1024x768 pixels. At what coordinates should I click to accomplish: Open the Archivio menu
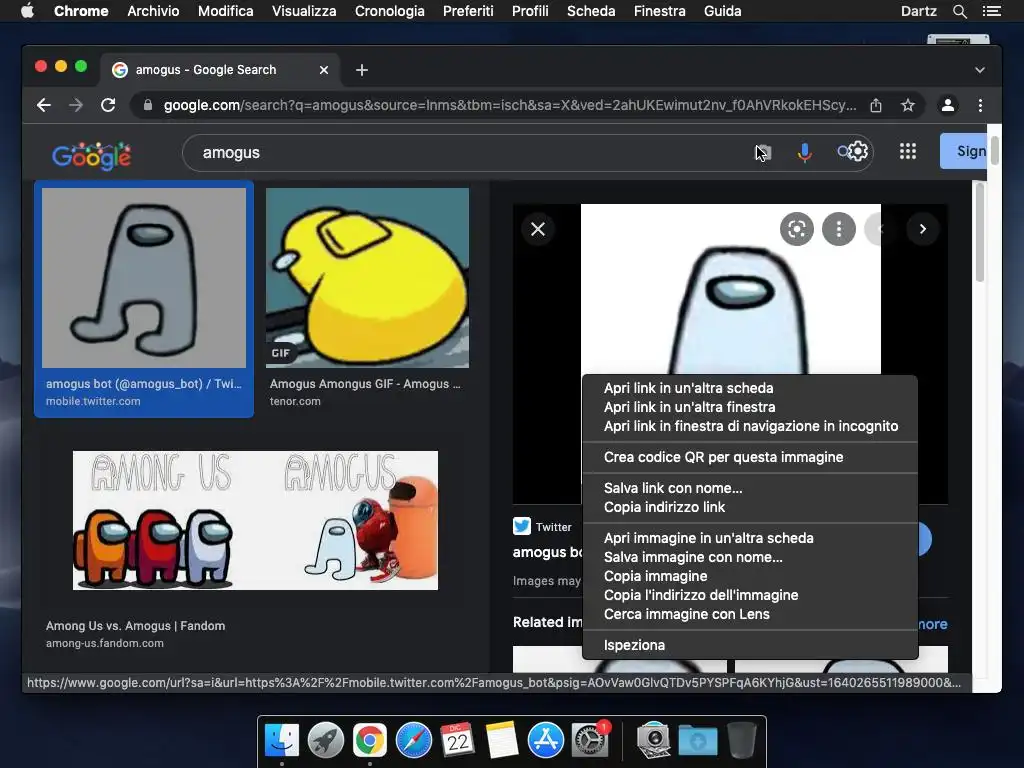click(153, 11)
